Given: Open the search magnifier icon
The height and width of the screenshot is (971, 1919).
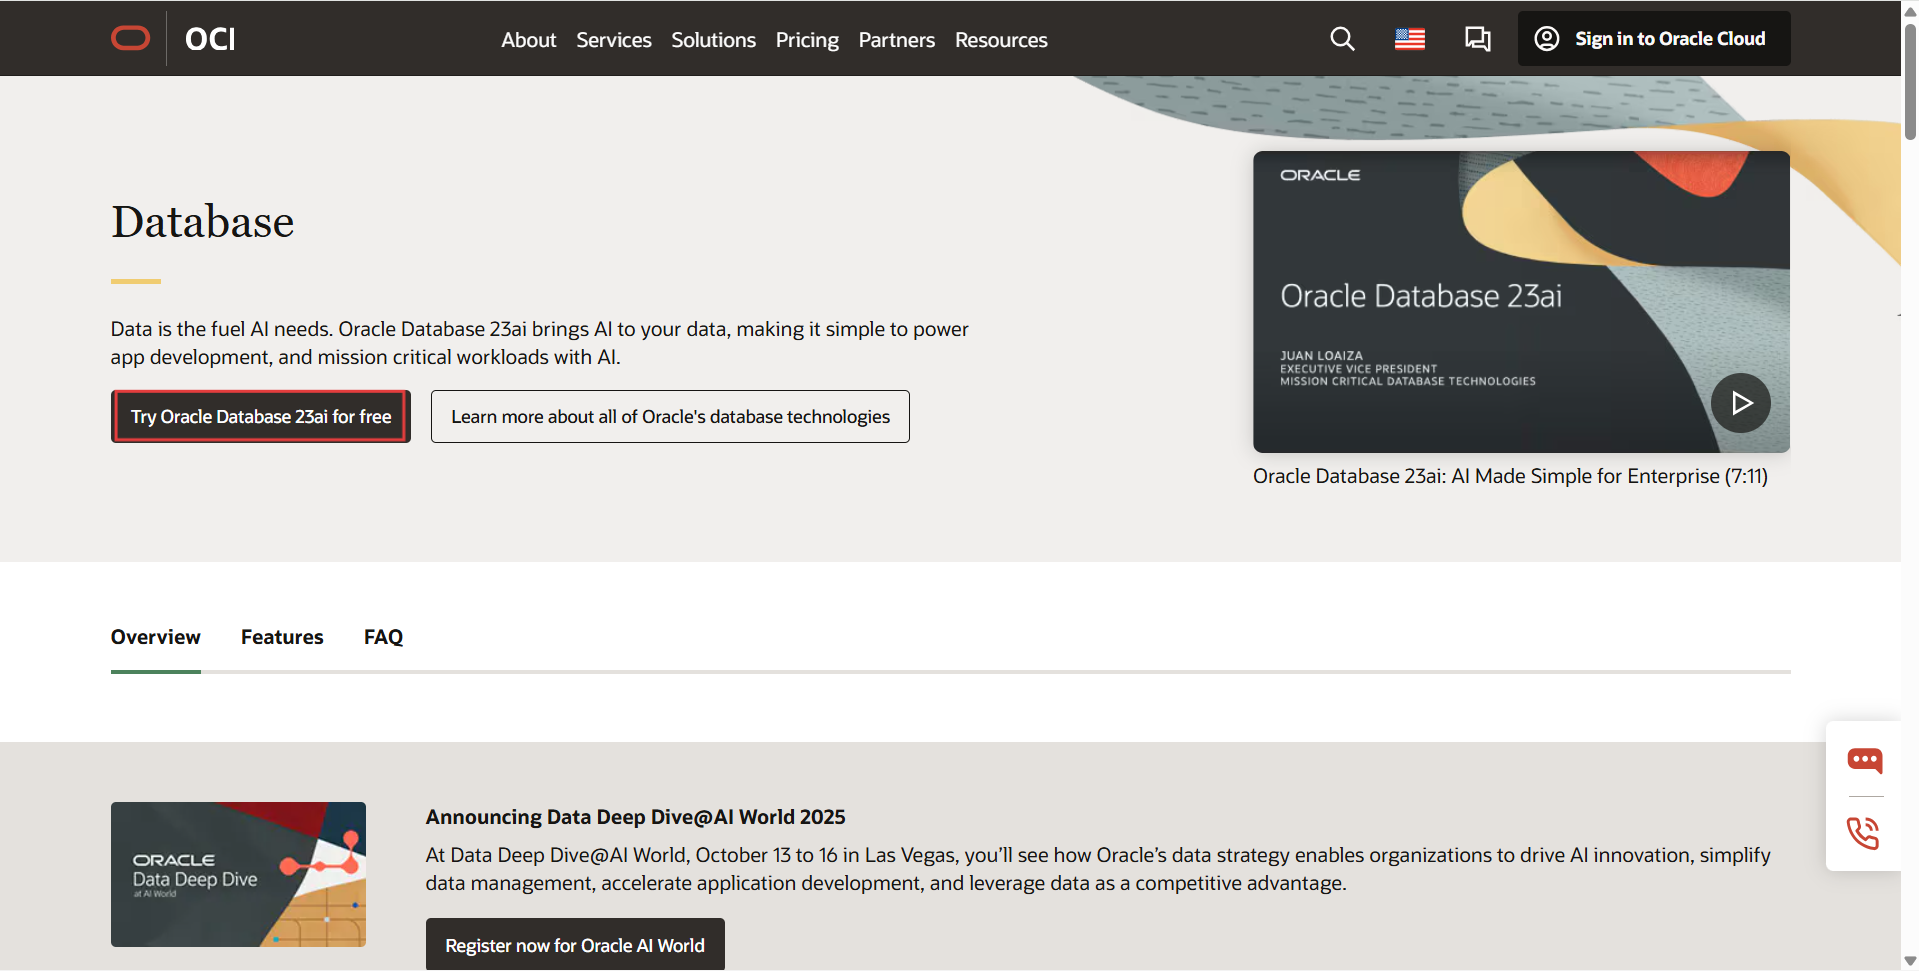Looking at the screenshot, I should click(x=1342, y=39).
